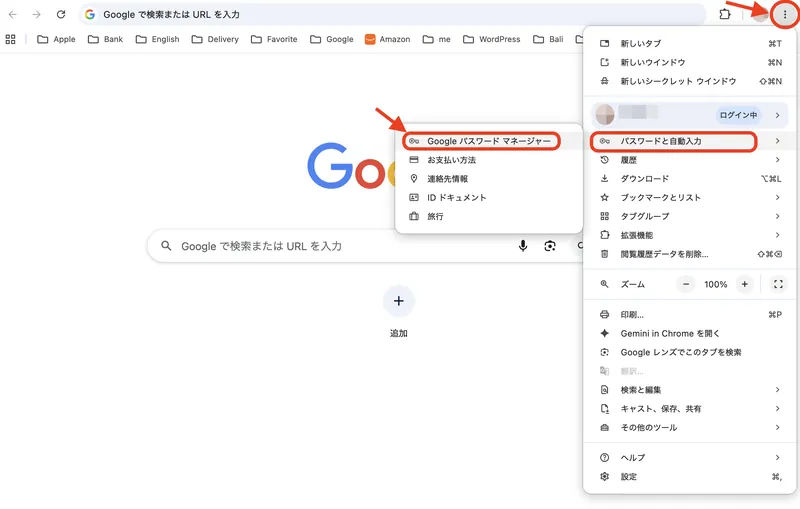Click the profile avatar in menu
Viewport: 800px width, 509px height.
pyautogui.click(x=605, y=115)
